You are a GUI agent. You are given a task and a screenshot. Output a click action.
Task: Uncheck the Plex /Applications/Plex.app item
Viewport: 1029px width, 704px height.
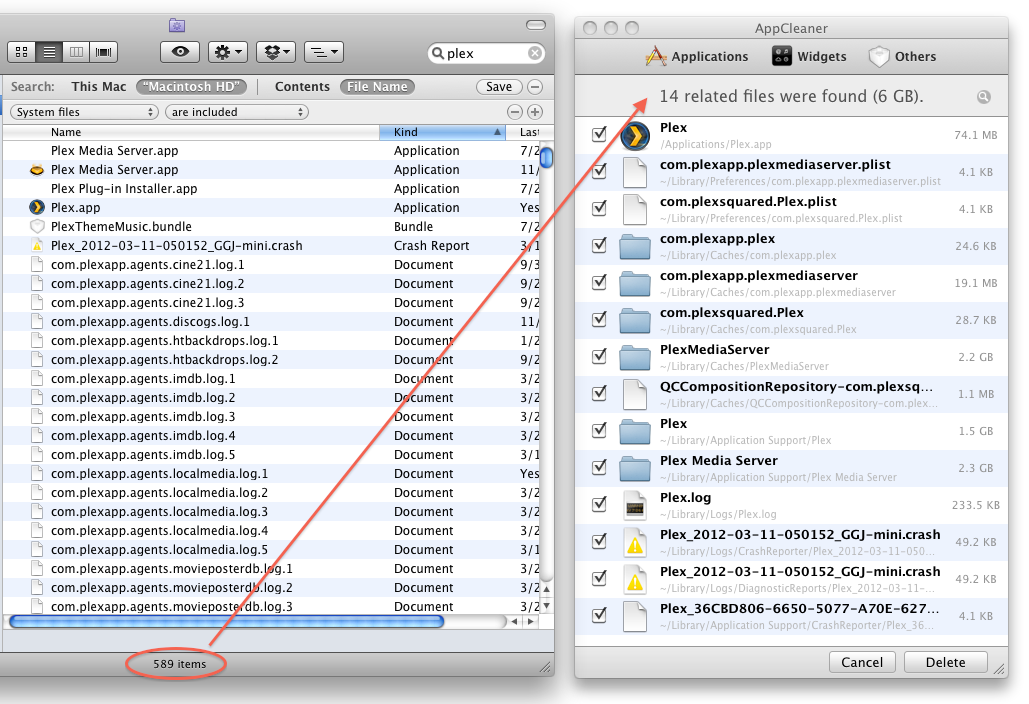(599, 135)
